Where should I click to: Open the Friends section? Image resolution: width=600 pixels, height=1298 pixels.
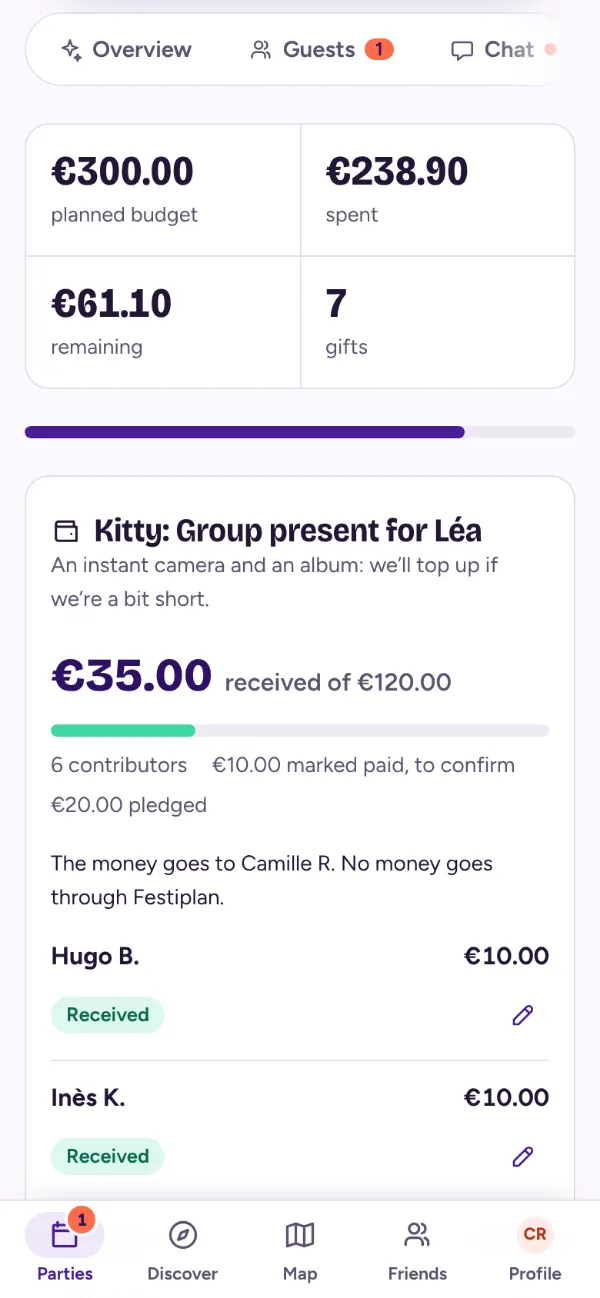[417, 1248]
